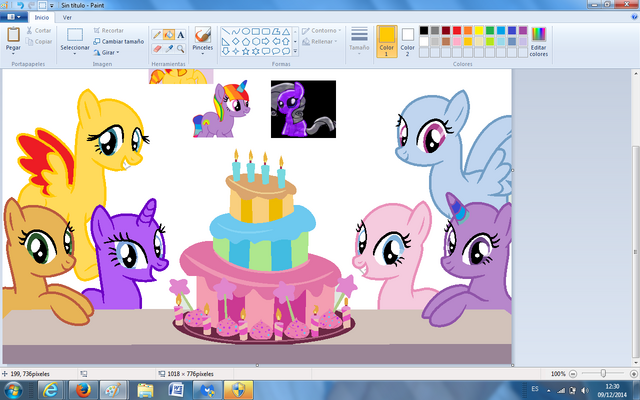
Task: Pick the purple color swatch
Action: [x=523, y=30]
